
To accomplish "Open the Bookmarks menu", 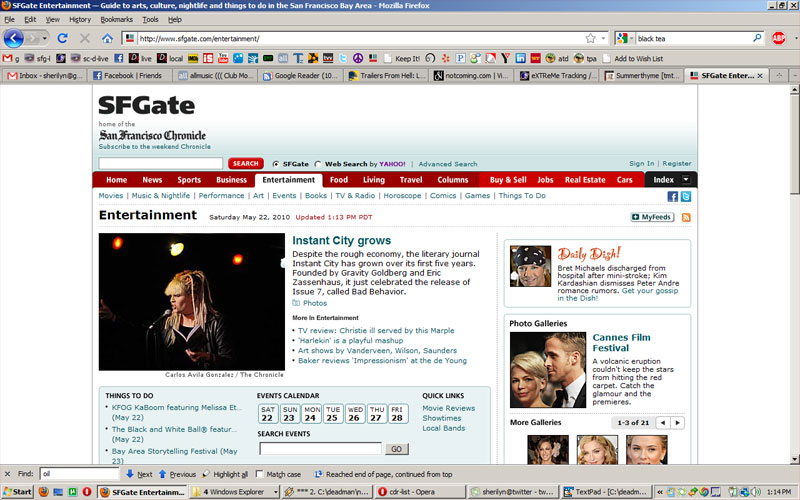I will pyautogui.click(x=116, y=19).
